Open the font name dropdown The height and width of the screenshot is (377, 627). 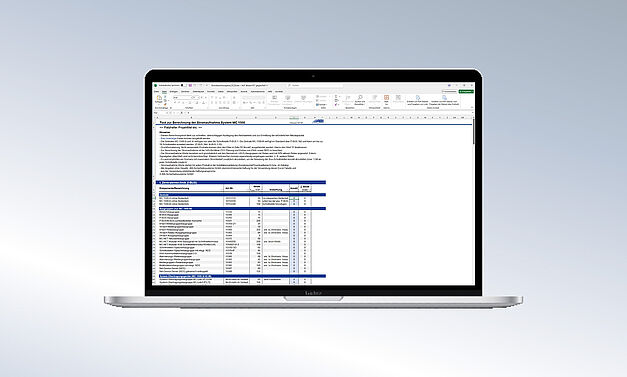pyautogui.click(x=182, y=98)
